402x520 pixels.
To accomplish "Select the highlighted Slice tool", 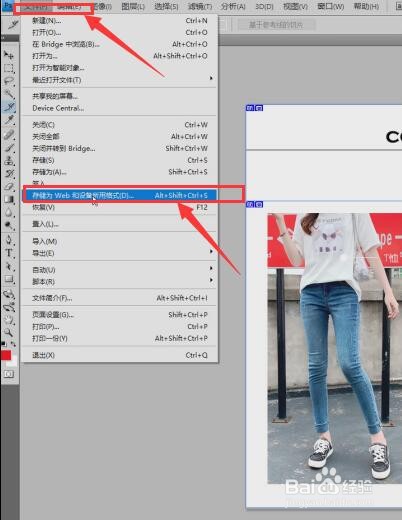I will point(9,107).
